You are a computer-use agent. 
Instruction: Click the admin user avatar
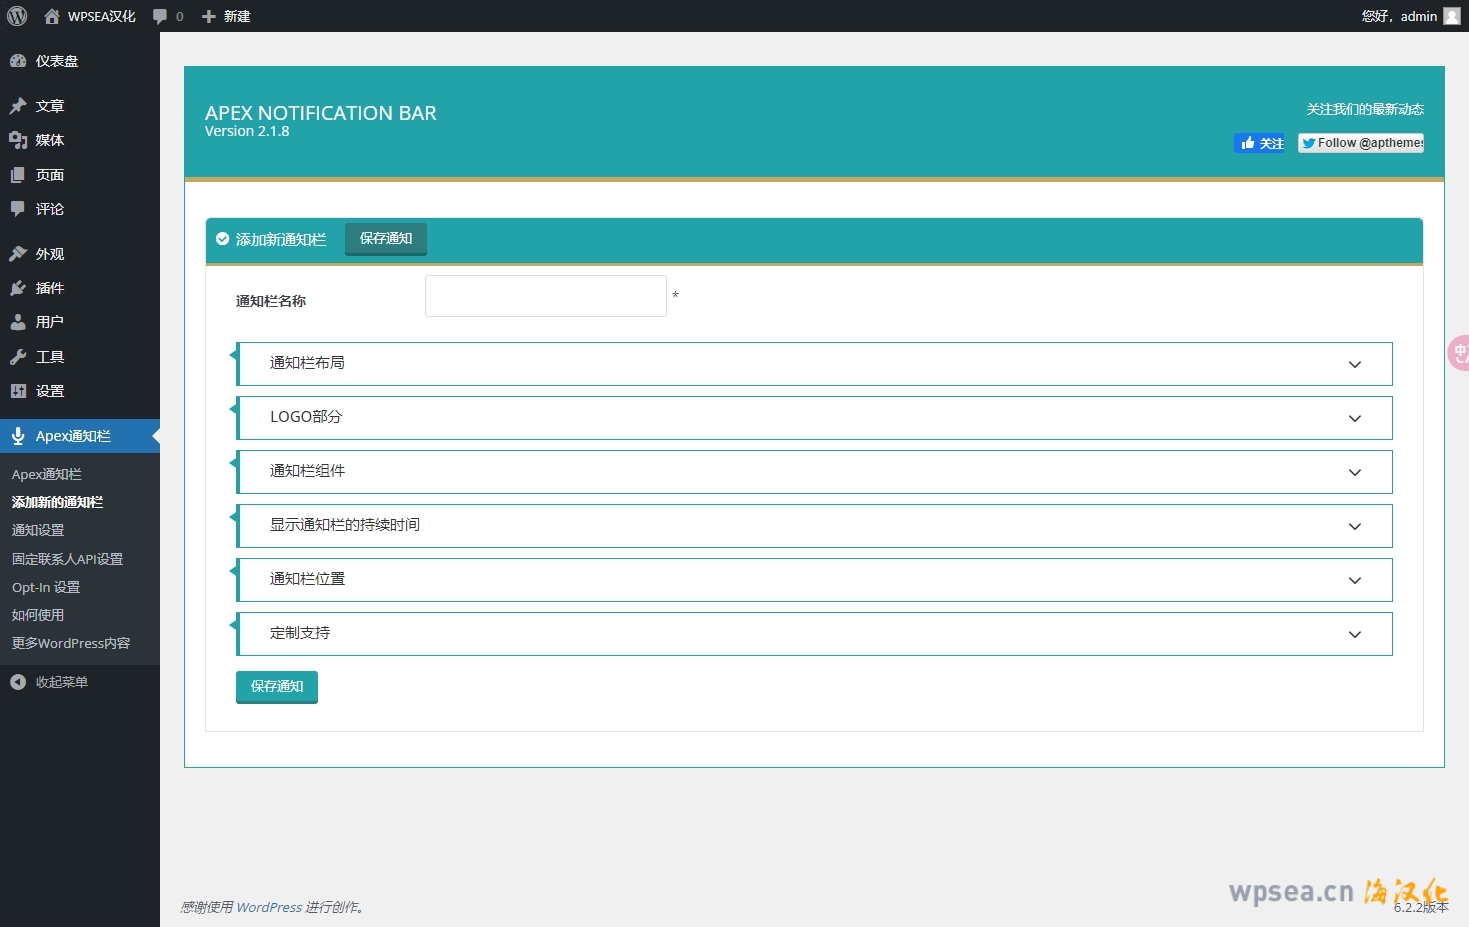point(1451,16)
